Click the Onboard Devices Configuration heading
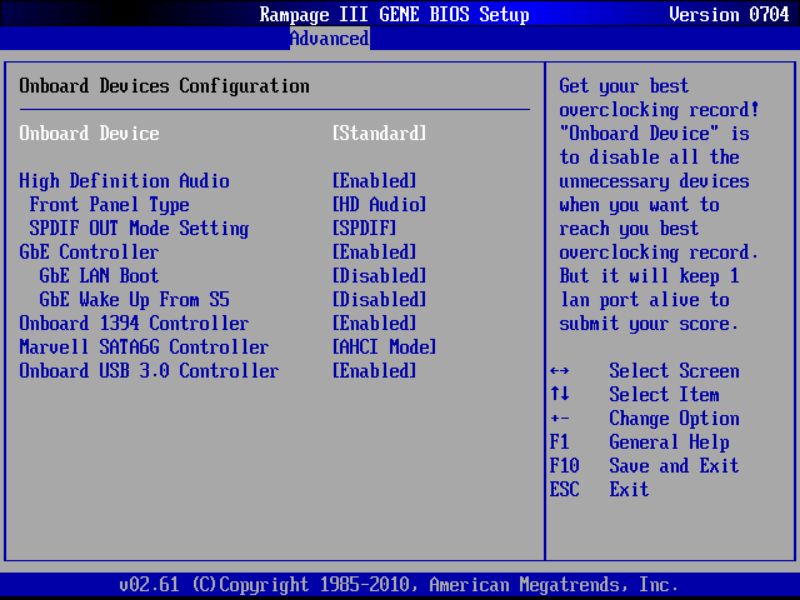The width and height of the screenshot is (800, 600). [164, 86]
